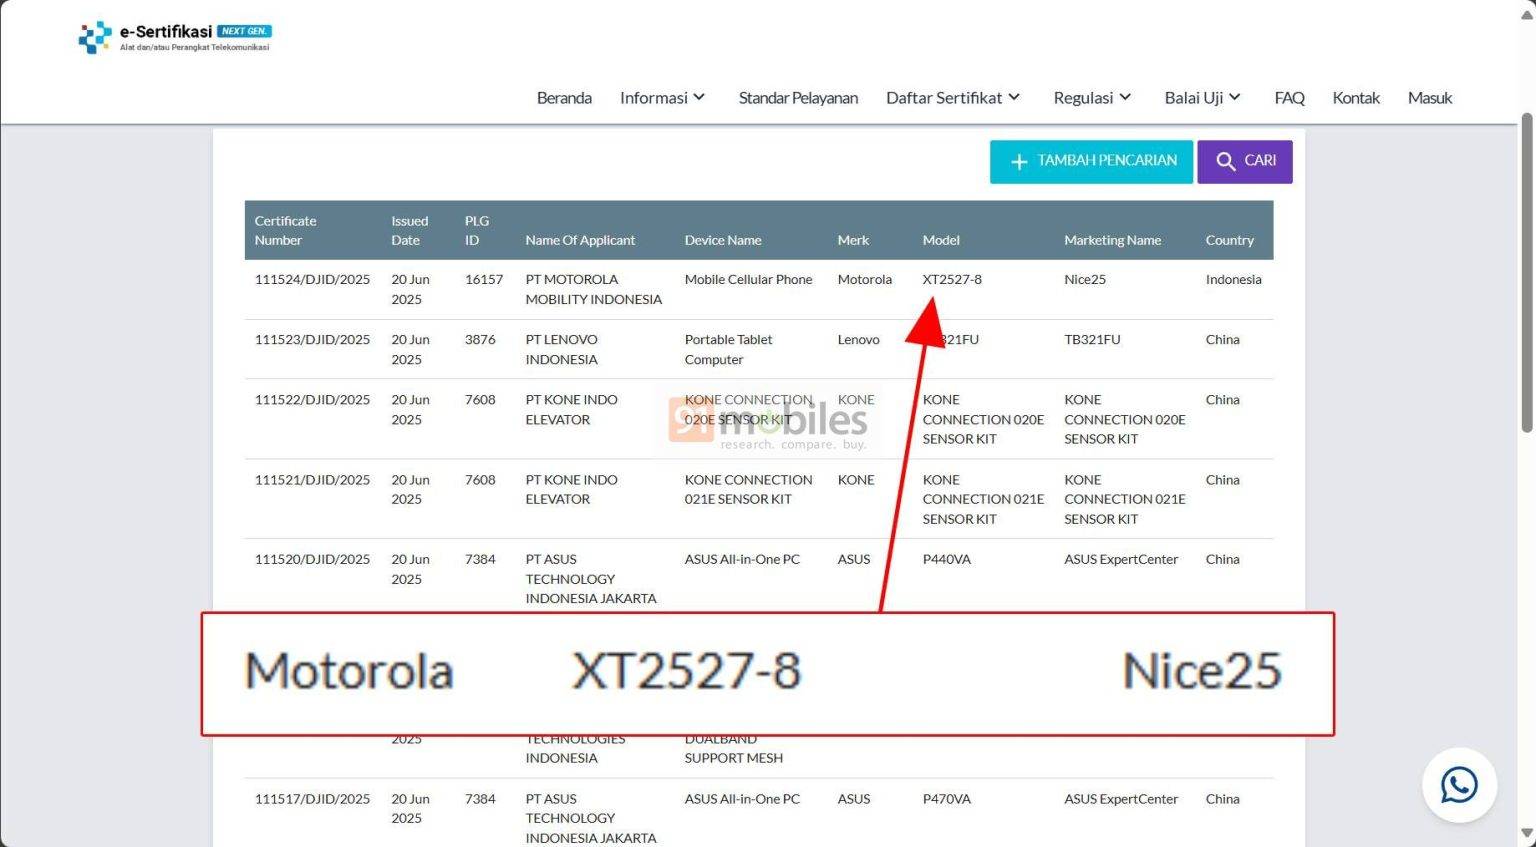Expand the Regulasi dropdown
Image resolution: width=1536 pixels, height=847 pixels.
[1092, 97]
